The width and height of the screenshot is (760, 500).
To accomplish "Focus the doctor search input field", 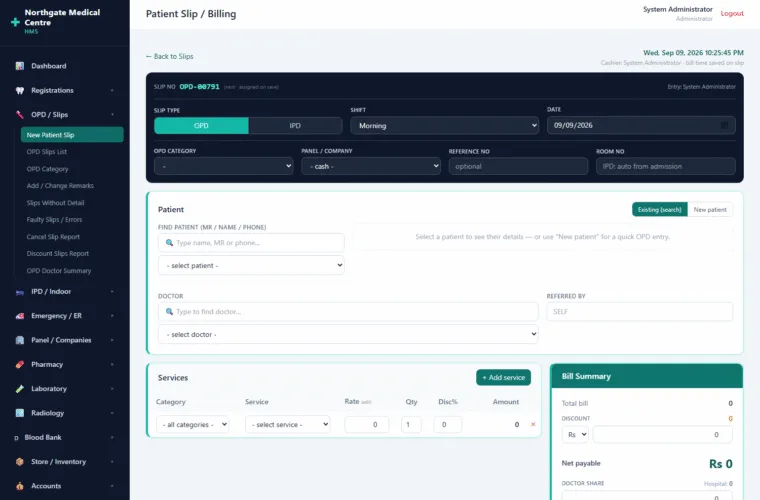I will pyautogui.click(x=348, y=312).
